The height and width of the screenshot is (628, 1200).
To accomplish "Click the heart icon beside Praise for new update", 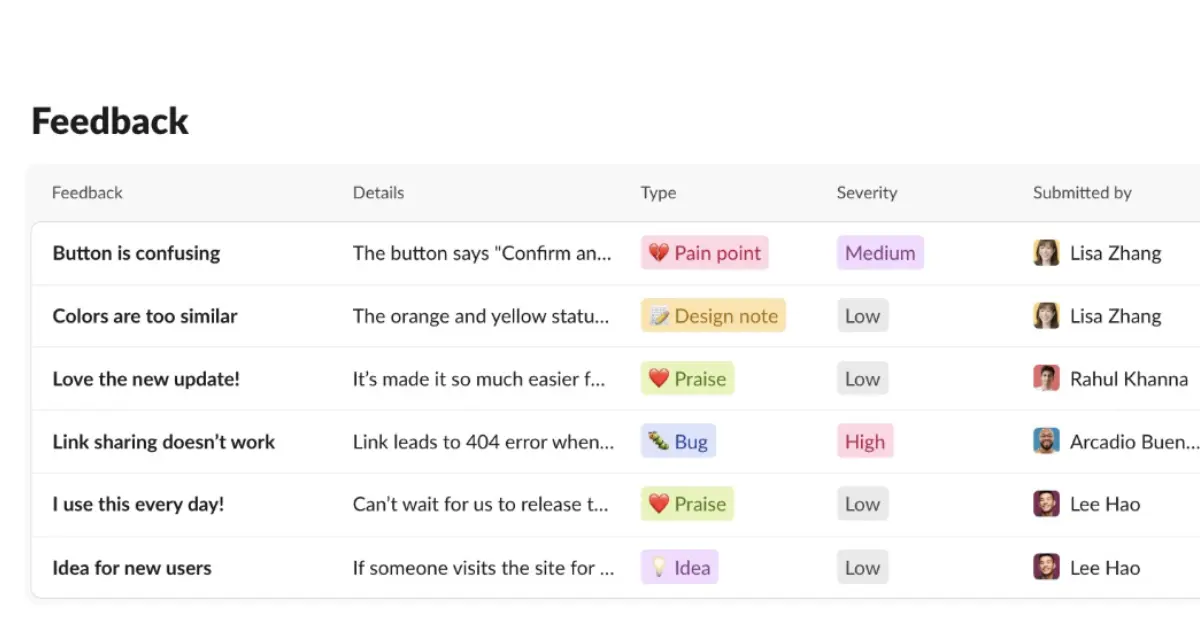I will tap(657, 378).
